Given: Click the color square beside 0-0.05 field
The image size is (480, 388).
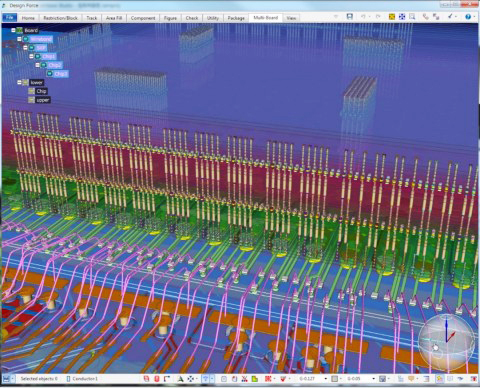Looking at the screenshot, I should click(x=334, y=379).
